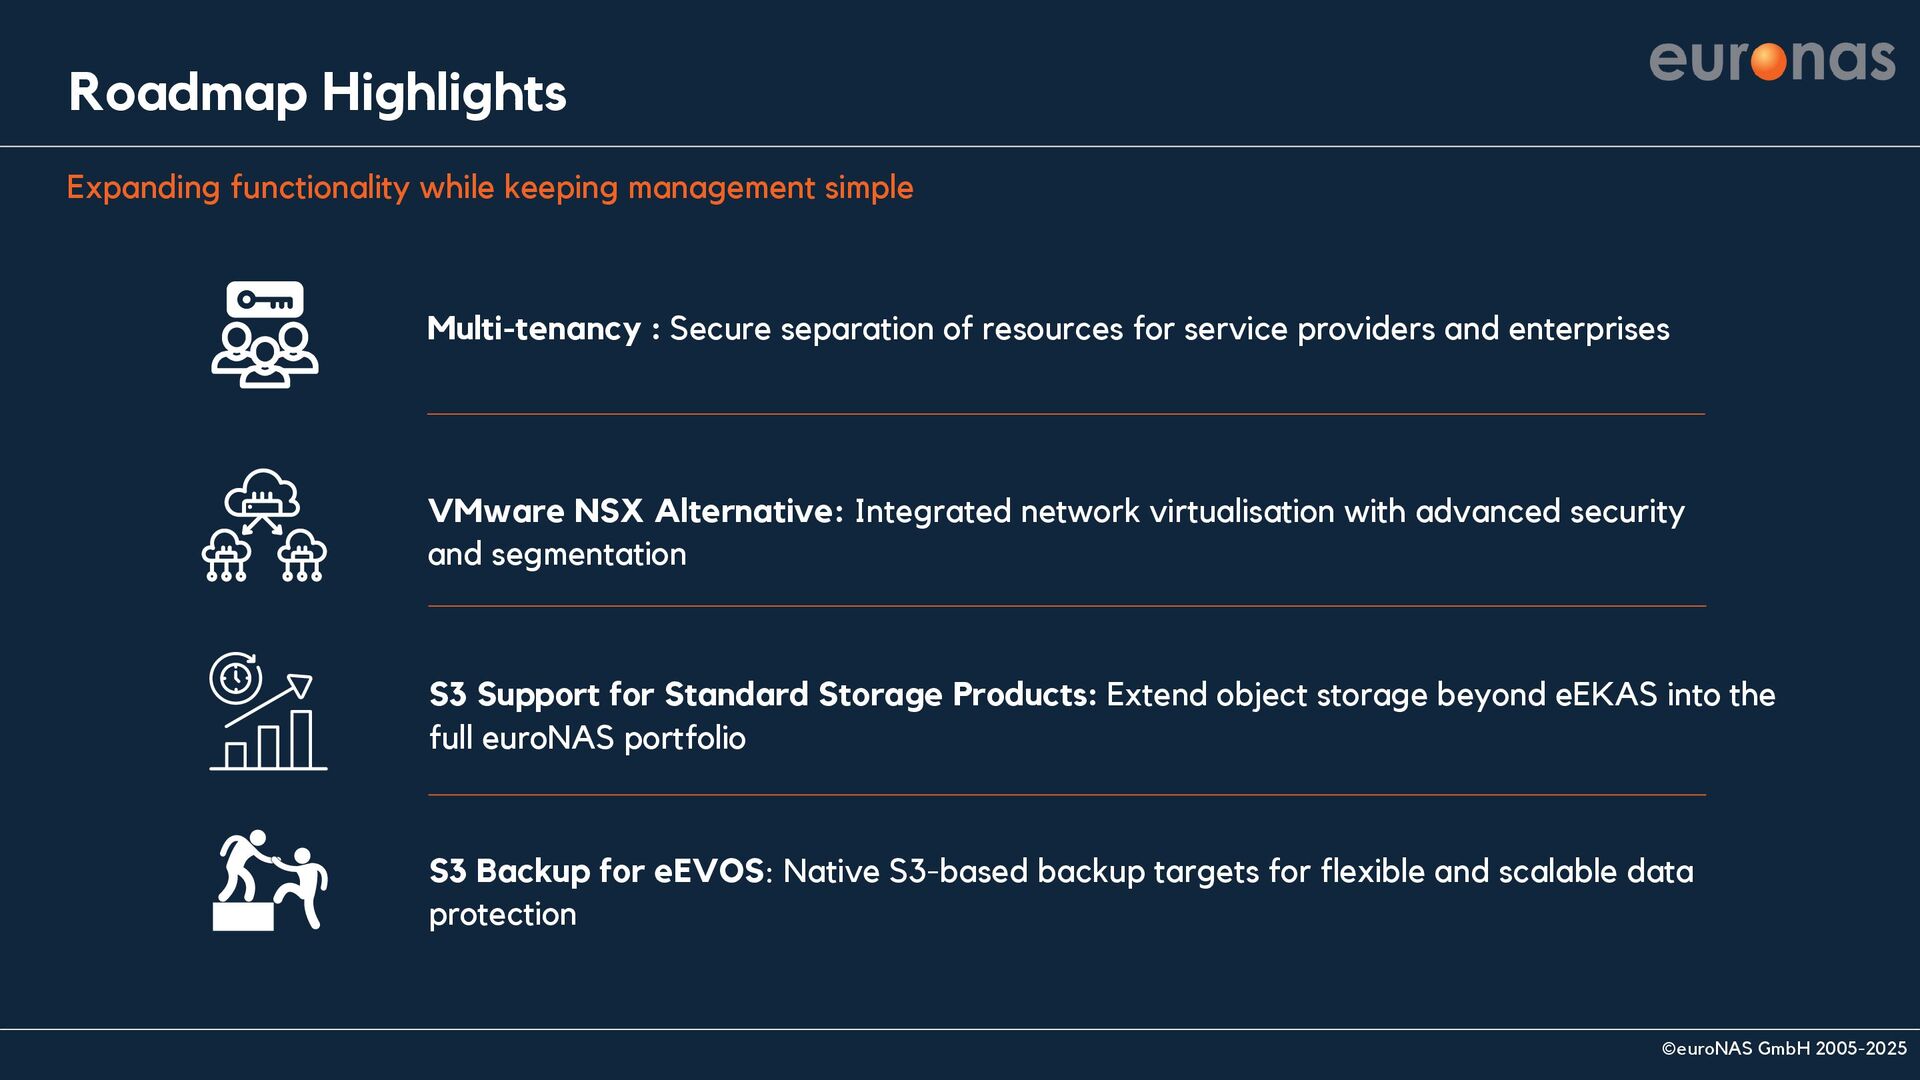The height and width of the screenshot is (1080, 1920).
Task: Click the key symbol above the users
Action: pyautogui.click(x=265, y=300)
